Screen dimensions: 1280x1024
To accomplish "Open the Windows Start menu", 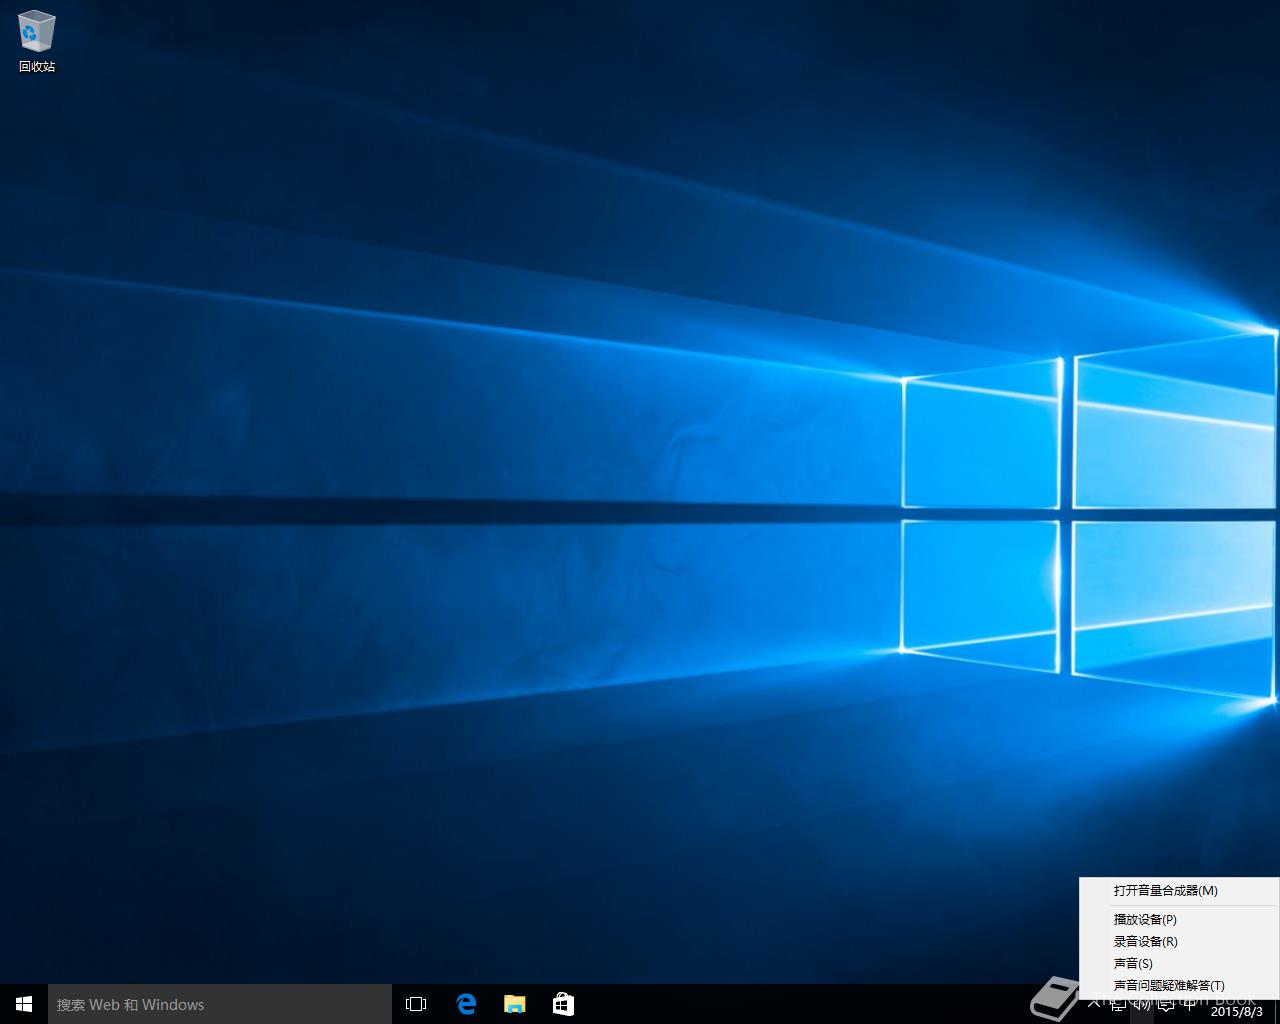I will (x=24, y=1004).
